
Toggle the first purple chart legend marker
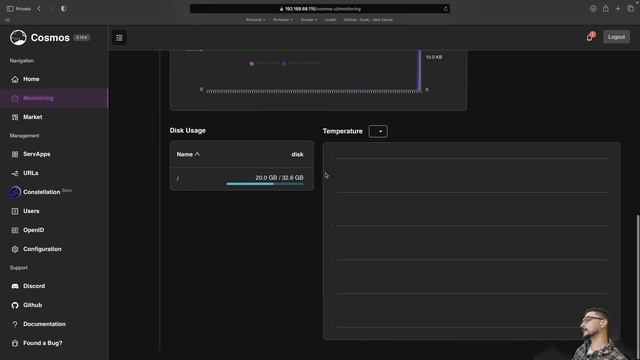tap(251, 63)
